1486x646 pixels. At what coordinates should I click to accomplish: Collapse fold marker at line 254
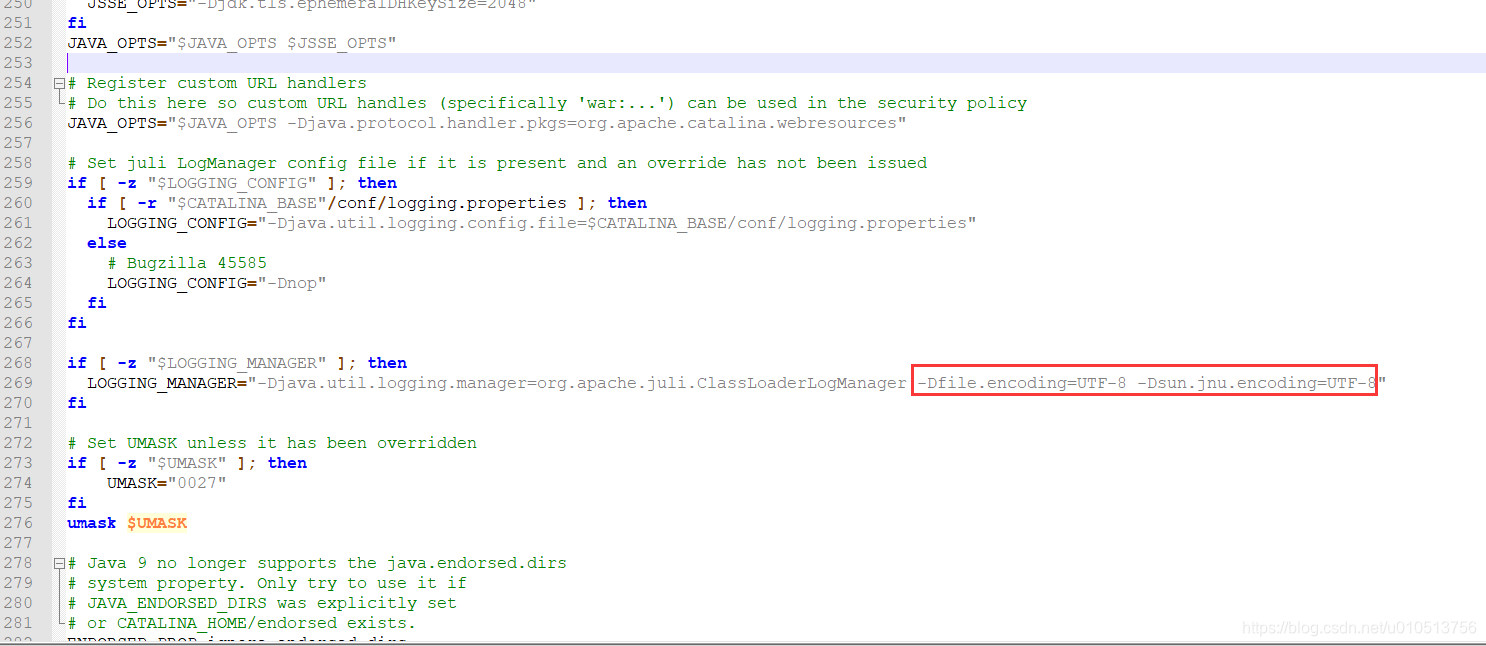point(59,83)
